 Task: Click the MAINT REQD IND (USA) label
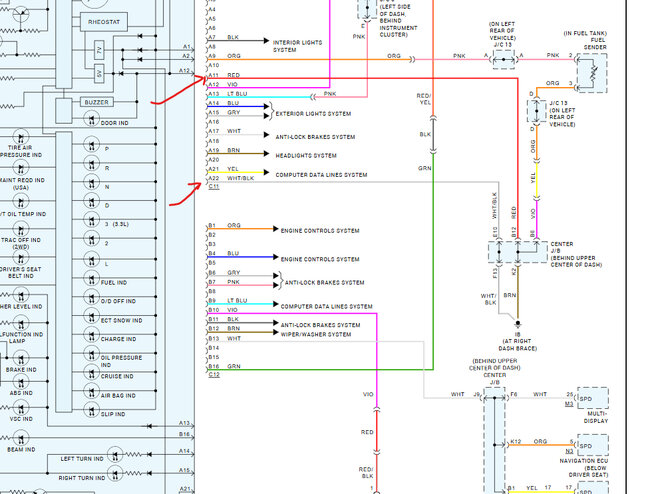click(22, 184)
